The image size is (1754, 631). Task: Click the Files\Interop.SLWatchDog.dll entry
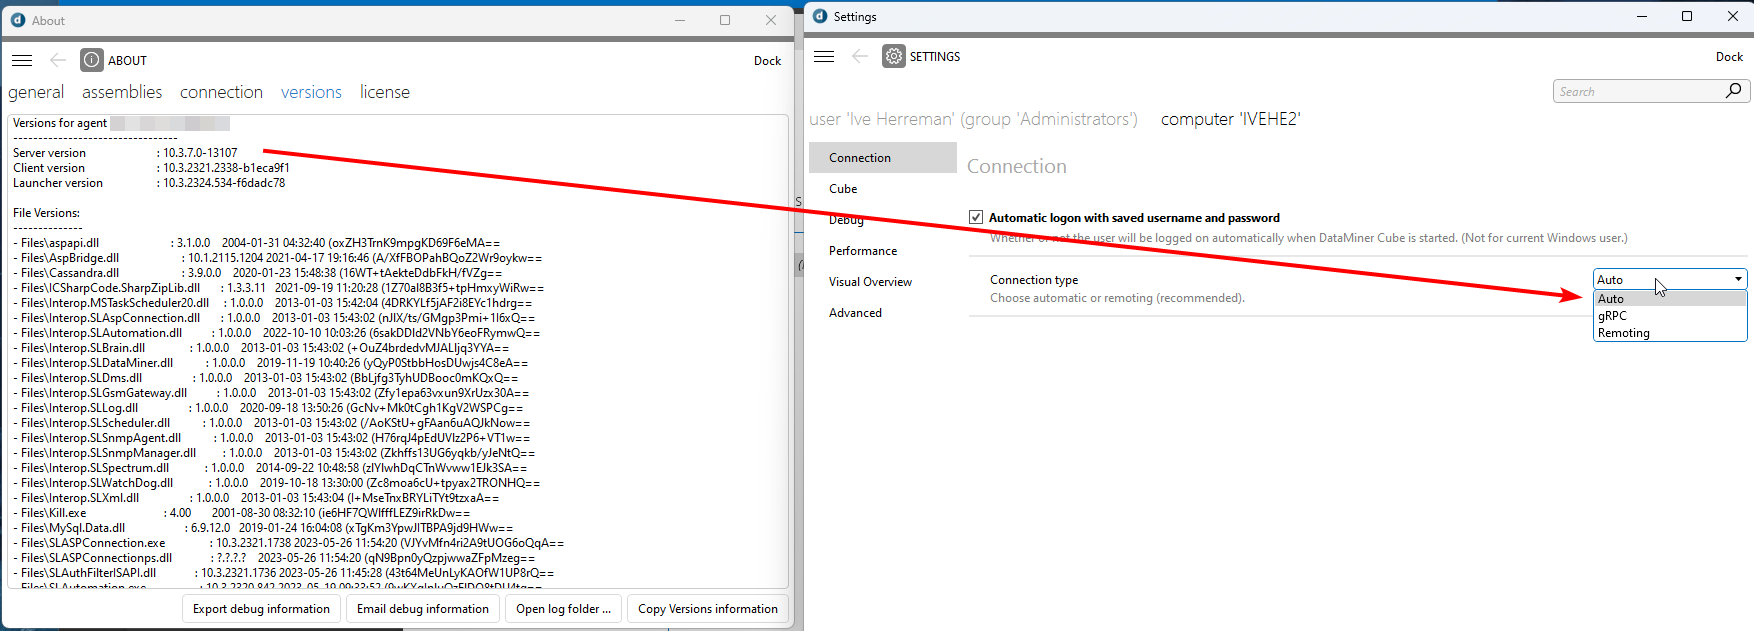point(276,483)
